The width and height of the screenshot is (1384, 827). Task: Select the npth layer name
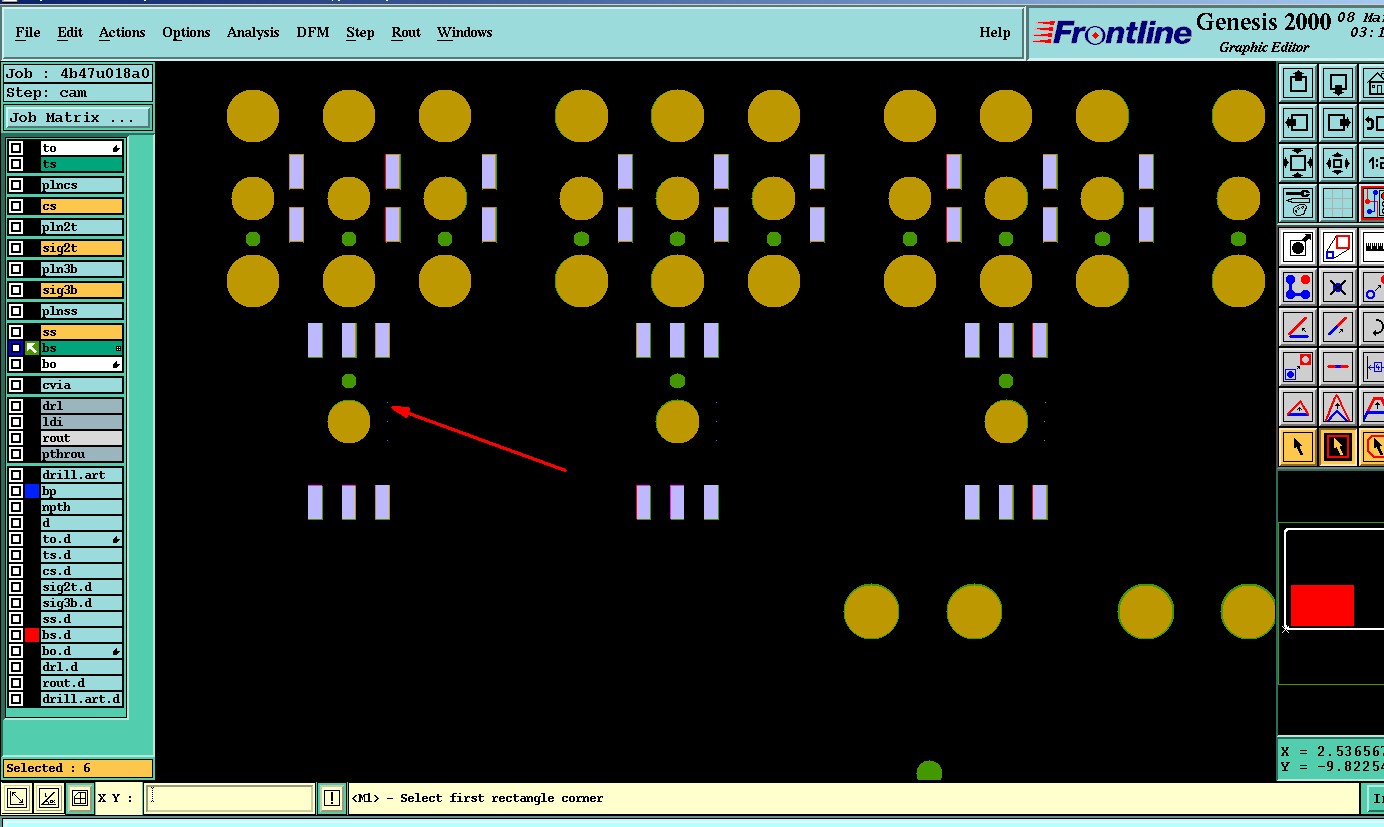click(81, 507)
